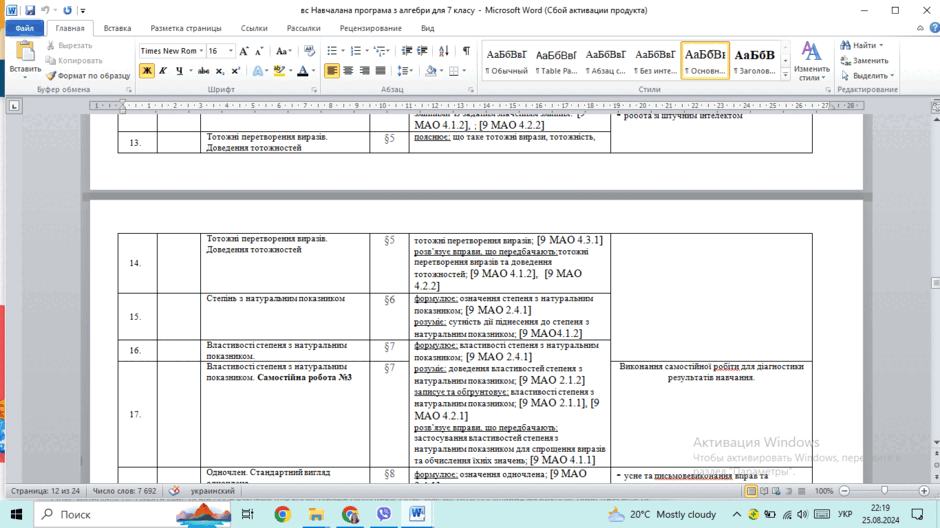Click Increase Indent icon
Screen dimensions: 940x528
pos(422,51)
